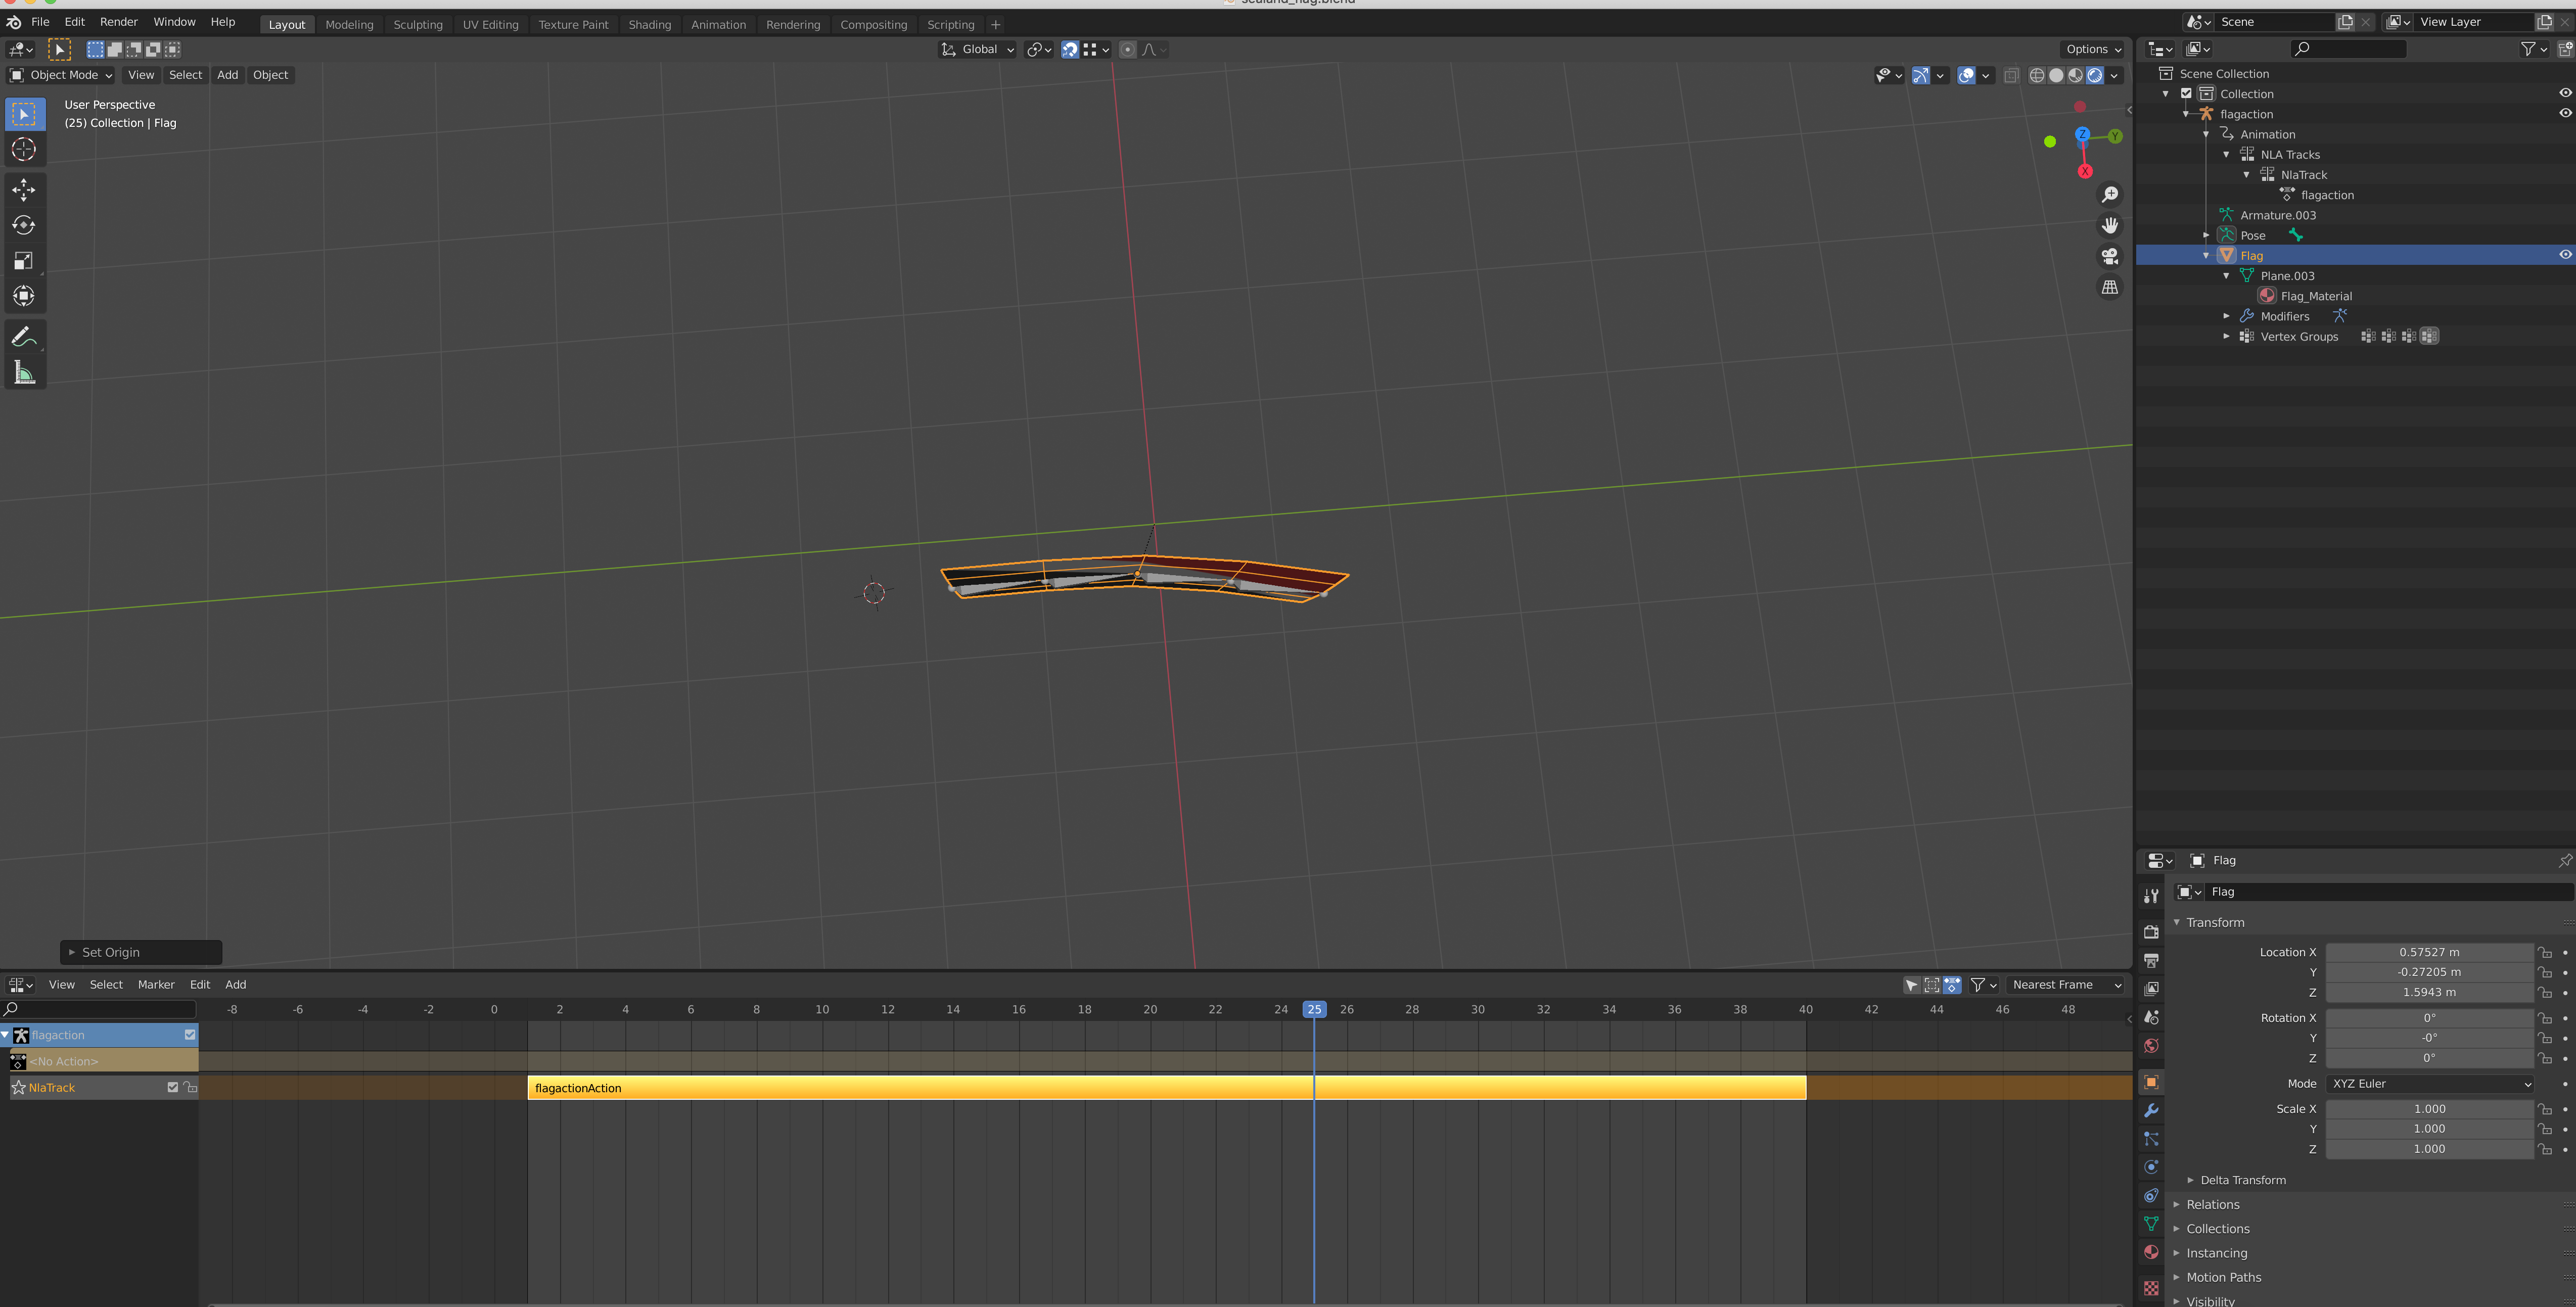Open the Render menu
This screenshot has width=2576, height=1307.
point(119,21)
